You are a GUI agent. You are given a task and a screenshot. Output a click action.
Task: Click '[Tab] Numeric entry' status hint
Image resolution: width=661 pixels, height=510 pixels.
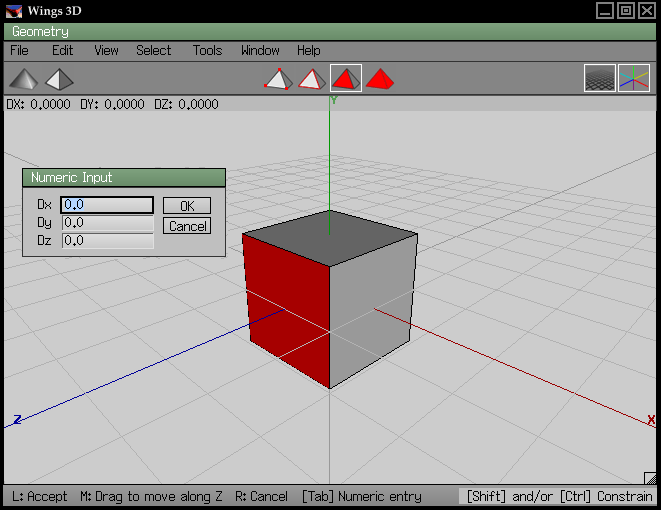(x=362, y=497)
